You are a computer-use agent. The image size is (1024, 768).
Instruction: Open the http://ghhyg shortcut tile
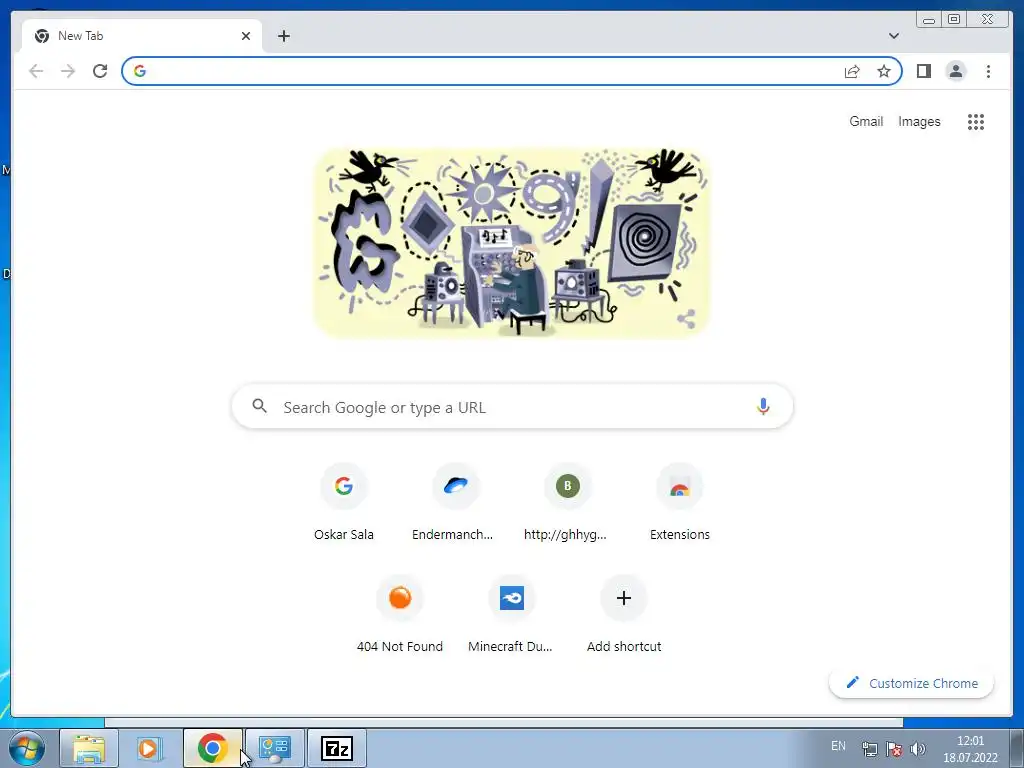[x=567, y=503]
